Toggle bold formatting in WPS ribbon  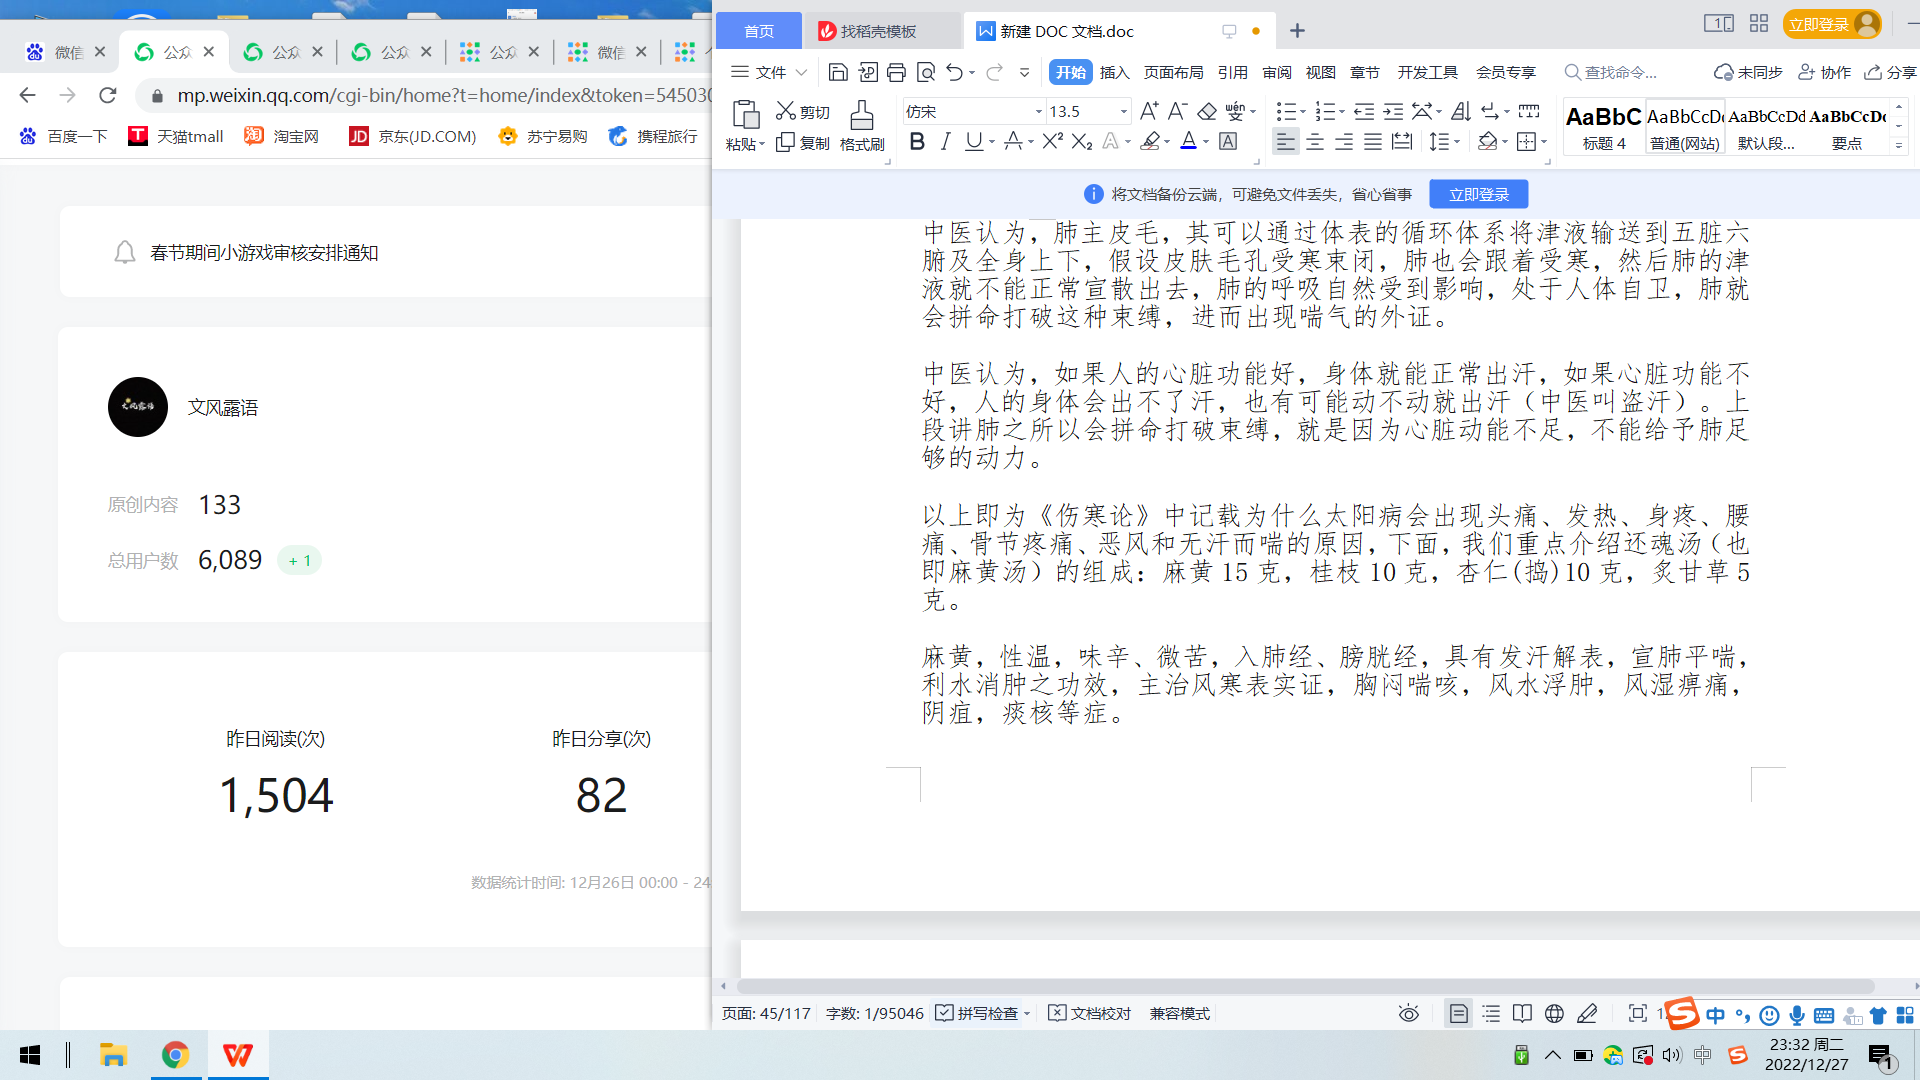(x=916, y=142)
